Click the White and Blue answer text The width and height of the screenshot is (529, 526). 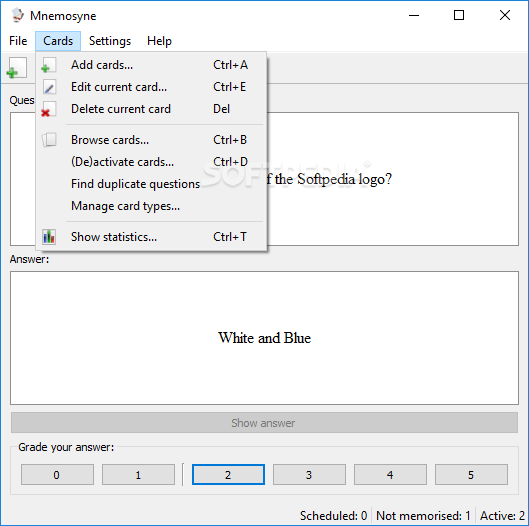pos(264,338)
